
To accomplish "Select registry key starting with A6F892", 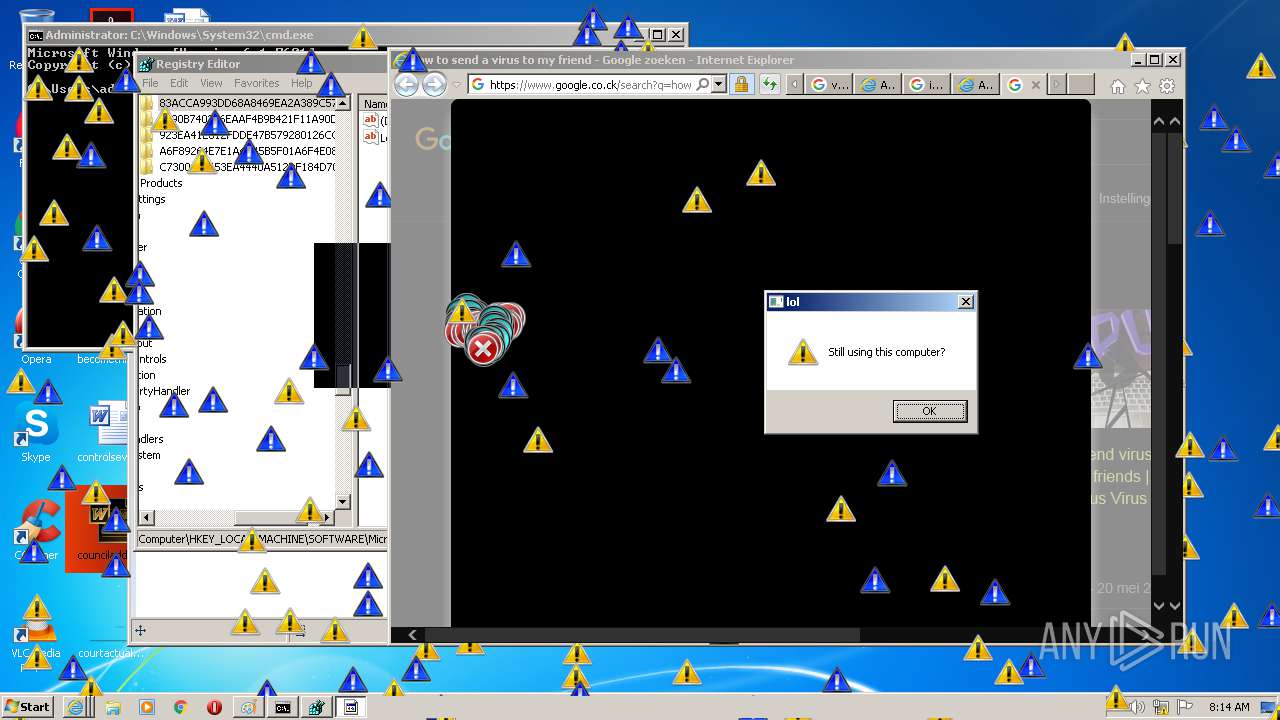I will (247, 151).
